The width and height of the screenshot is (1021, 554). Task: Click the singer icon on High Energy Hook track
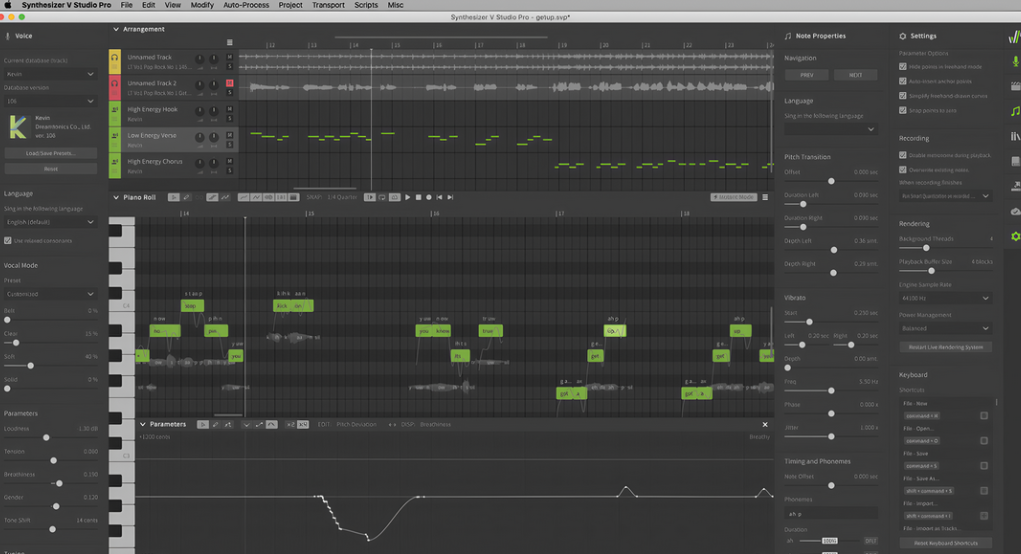point(115,109)
